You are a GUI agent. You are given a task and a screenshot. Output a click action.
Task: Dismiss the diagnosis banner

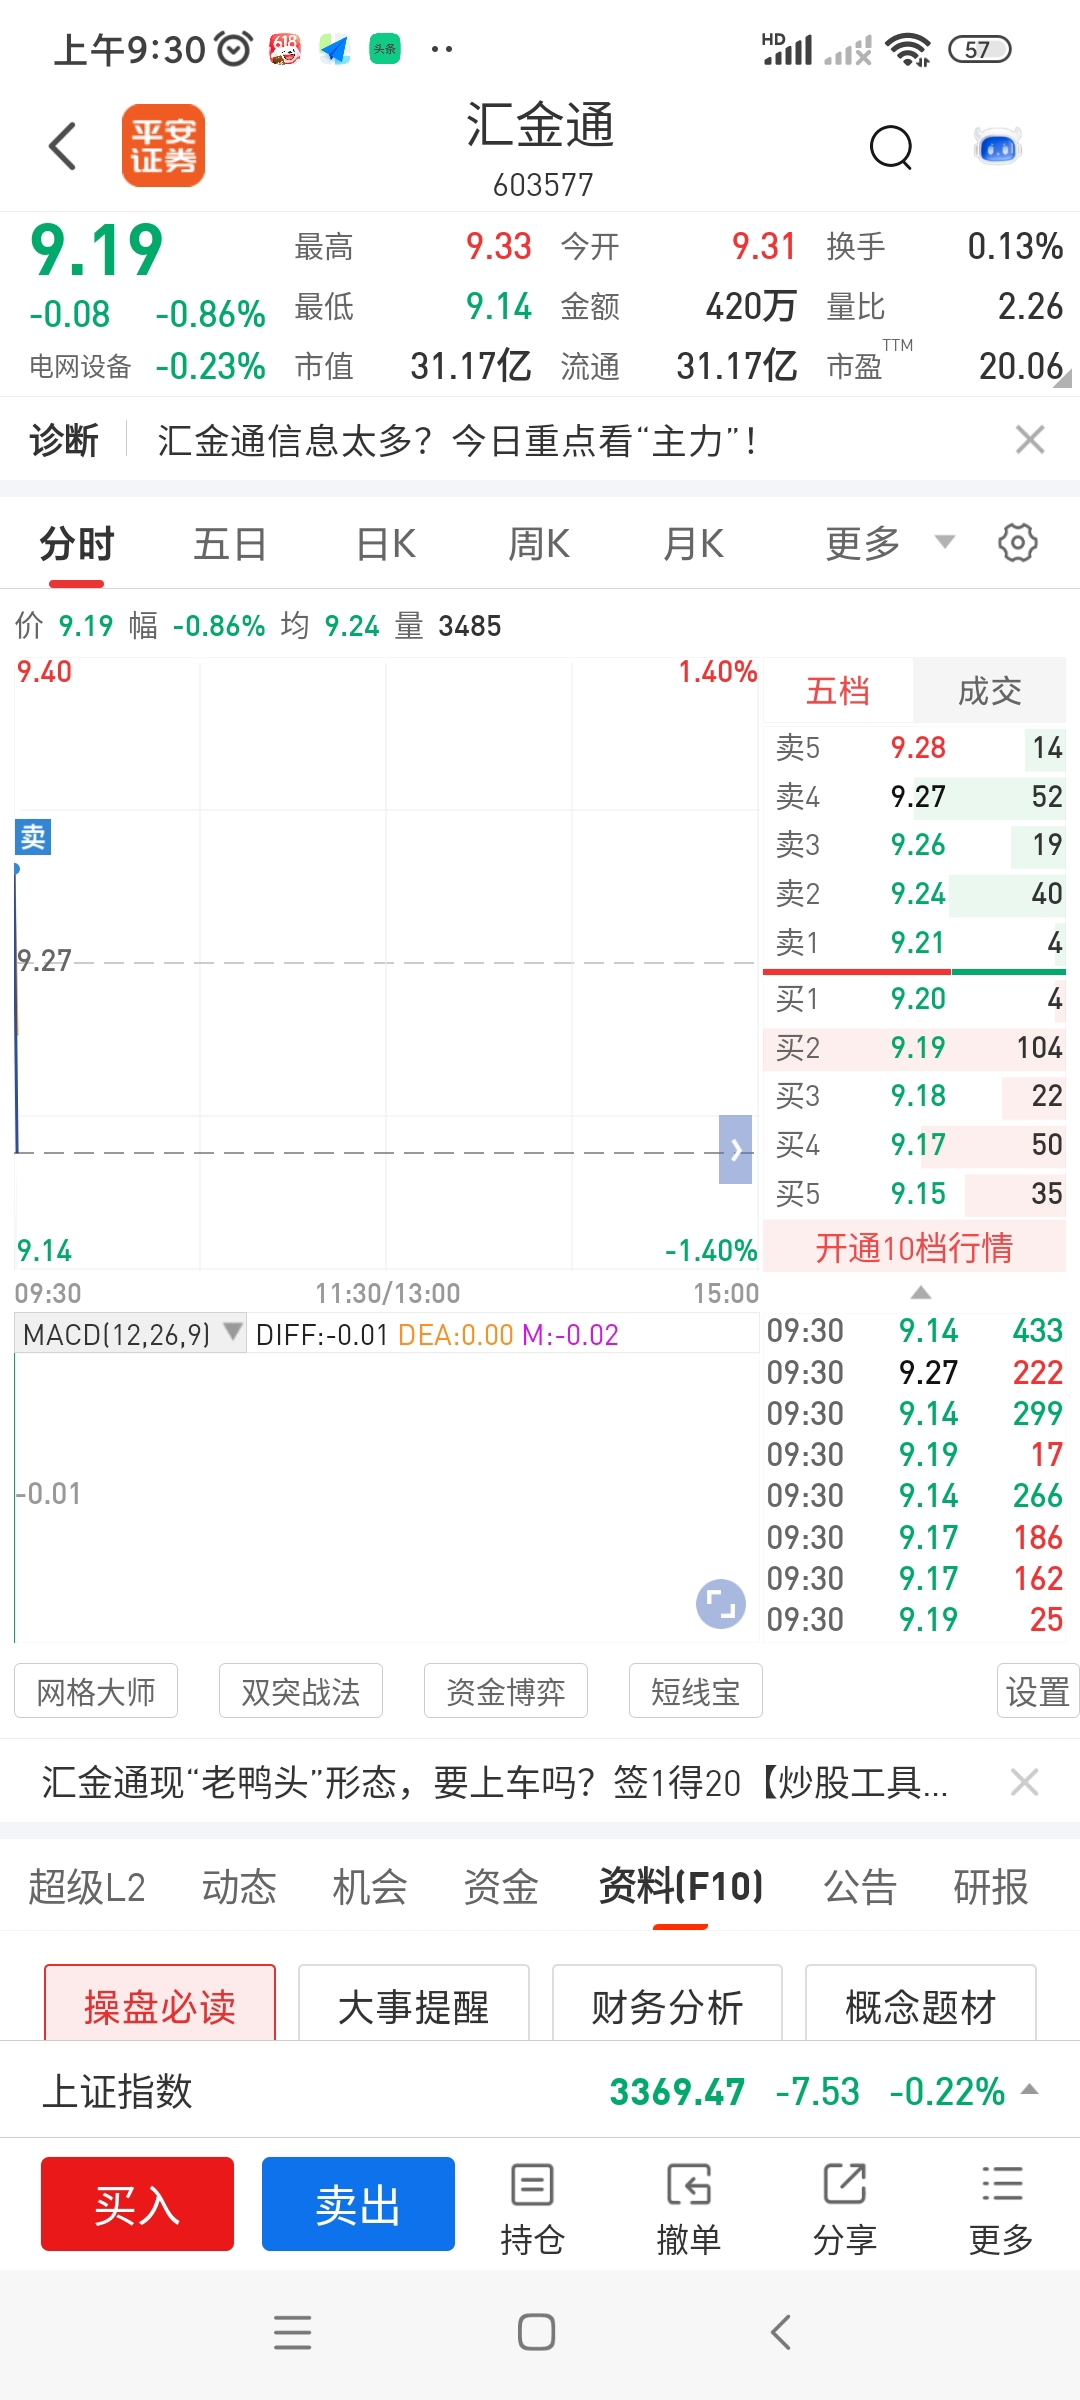[1030, 440]
